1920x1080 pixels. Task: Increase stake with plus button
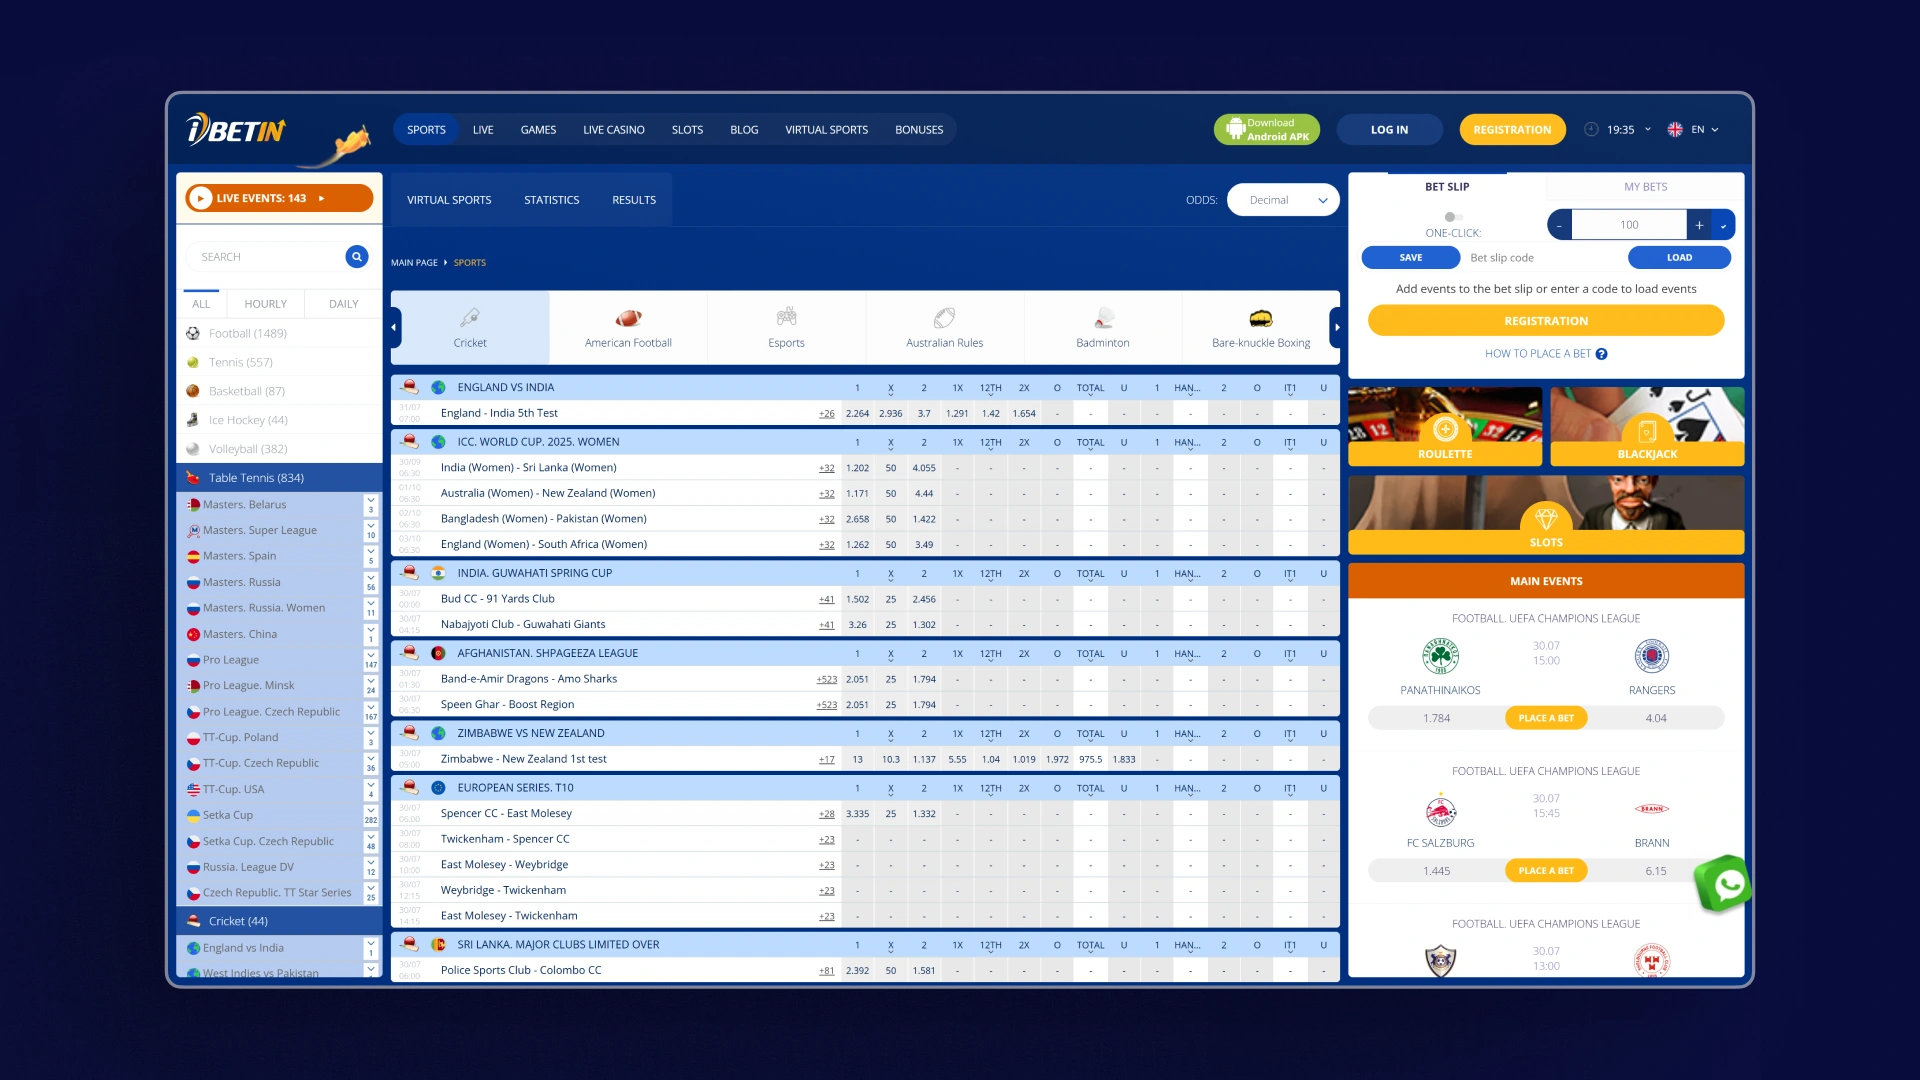[1699, 225]
